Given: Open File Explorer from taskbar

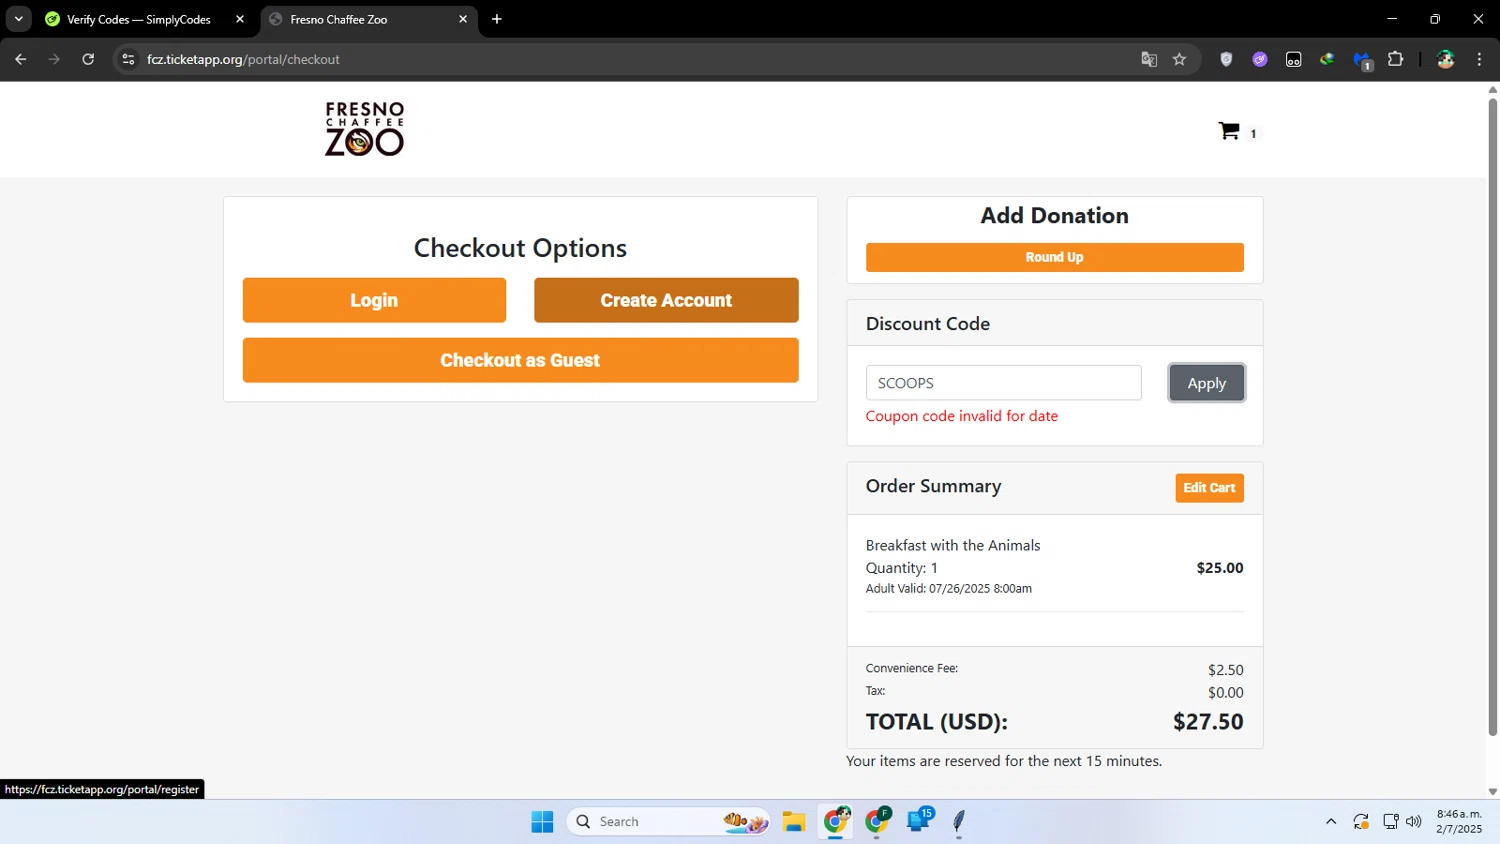Looking at the screenshot, I should (794, 822).
